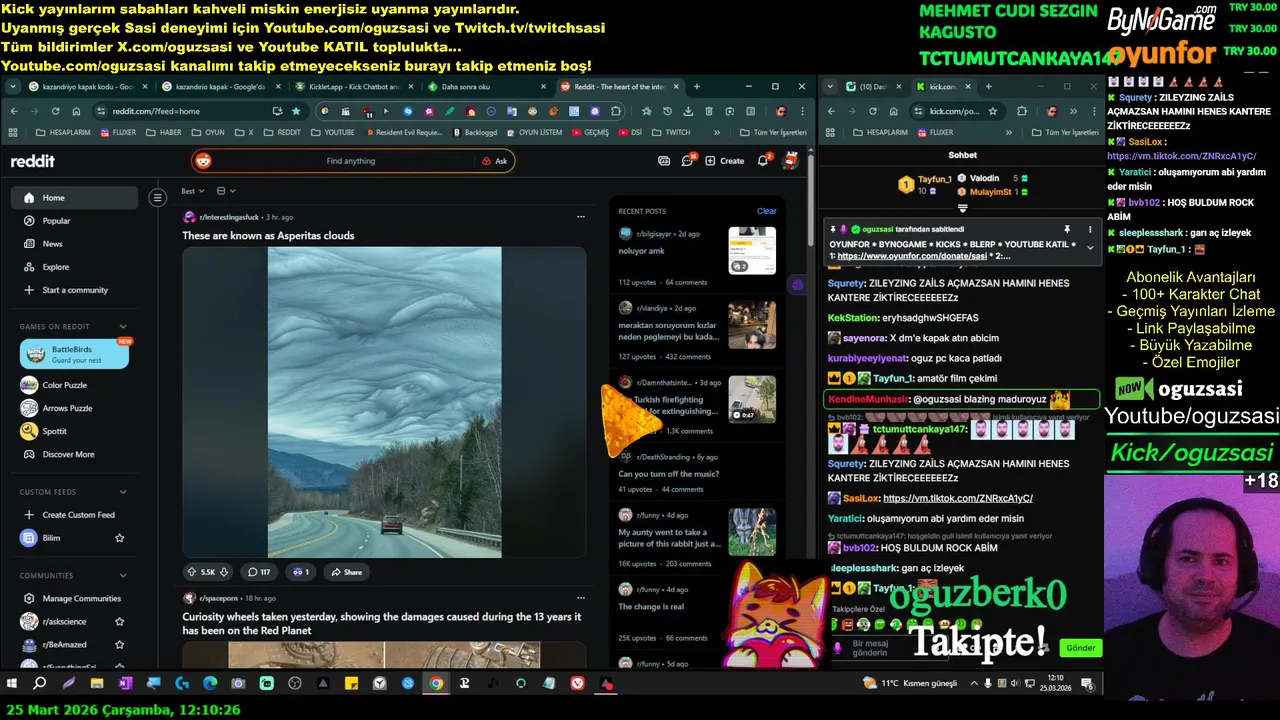Open three-dot menu of Curiosity wheels post
1280x720 pixels.
tap(580, 598)
